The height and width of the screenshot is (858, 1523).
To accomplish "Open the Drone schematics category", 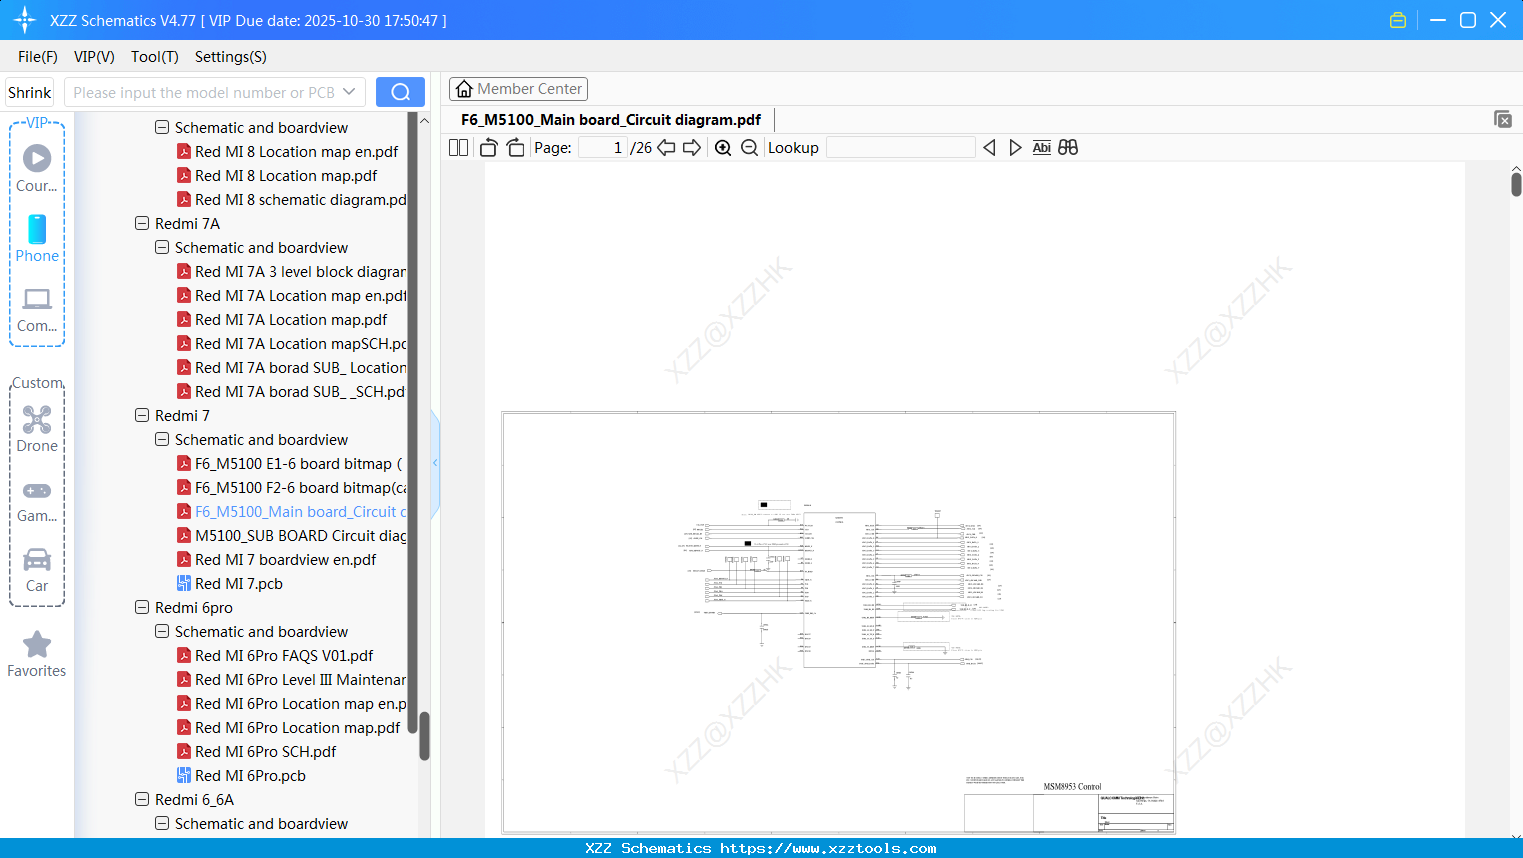I will [36, 428].
